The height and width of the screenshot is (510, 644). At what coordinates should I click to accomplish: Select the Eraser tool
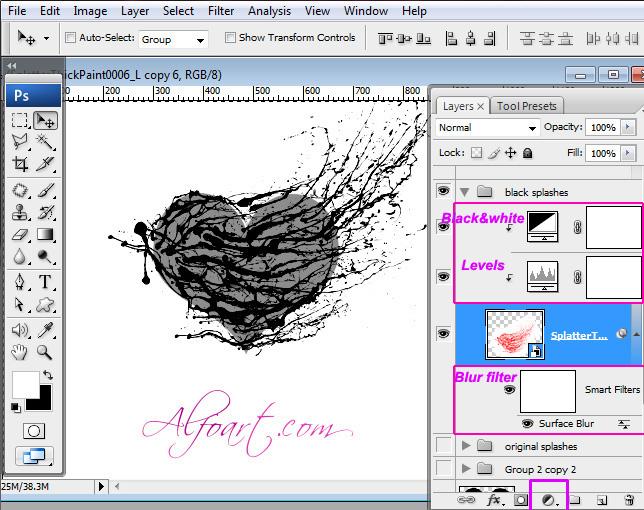[x=20, y=235]
